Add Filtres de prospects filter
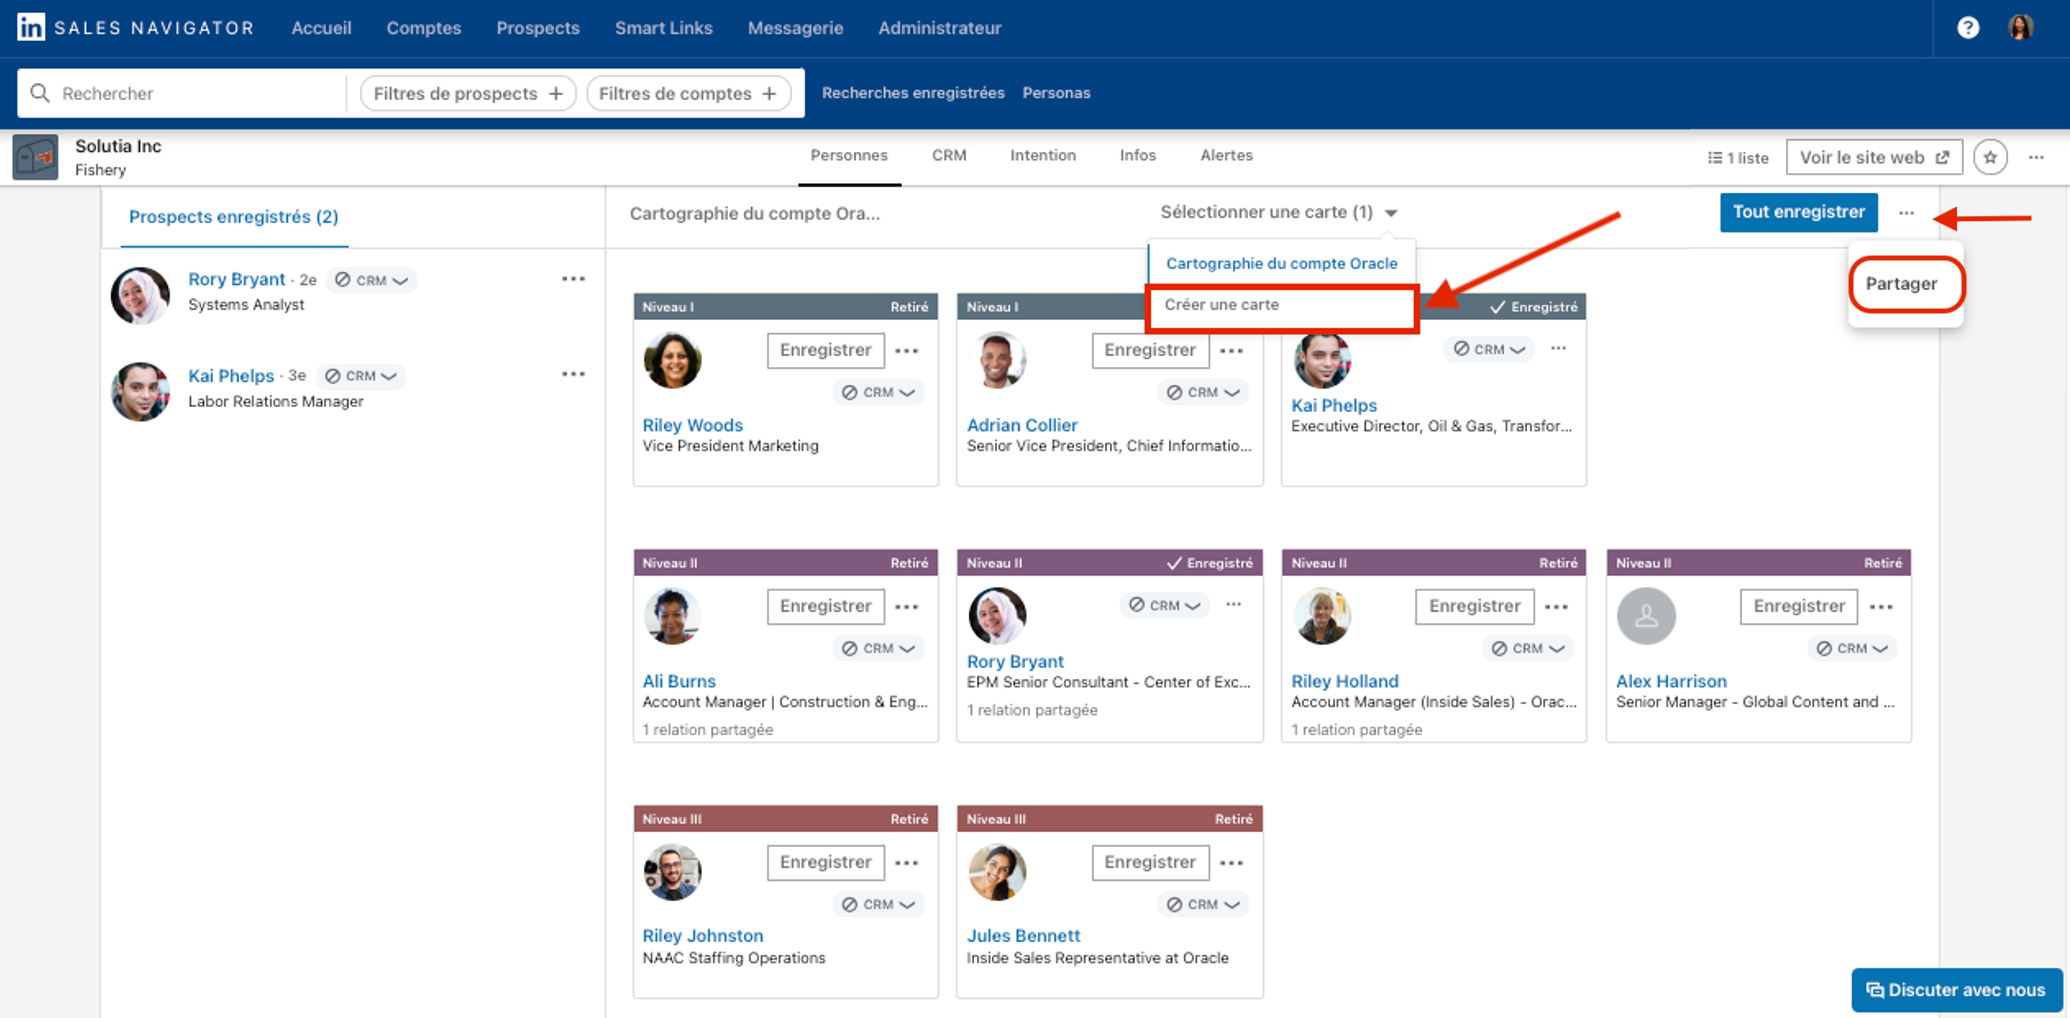 [x=468, y=93]
